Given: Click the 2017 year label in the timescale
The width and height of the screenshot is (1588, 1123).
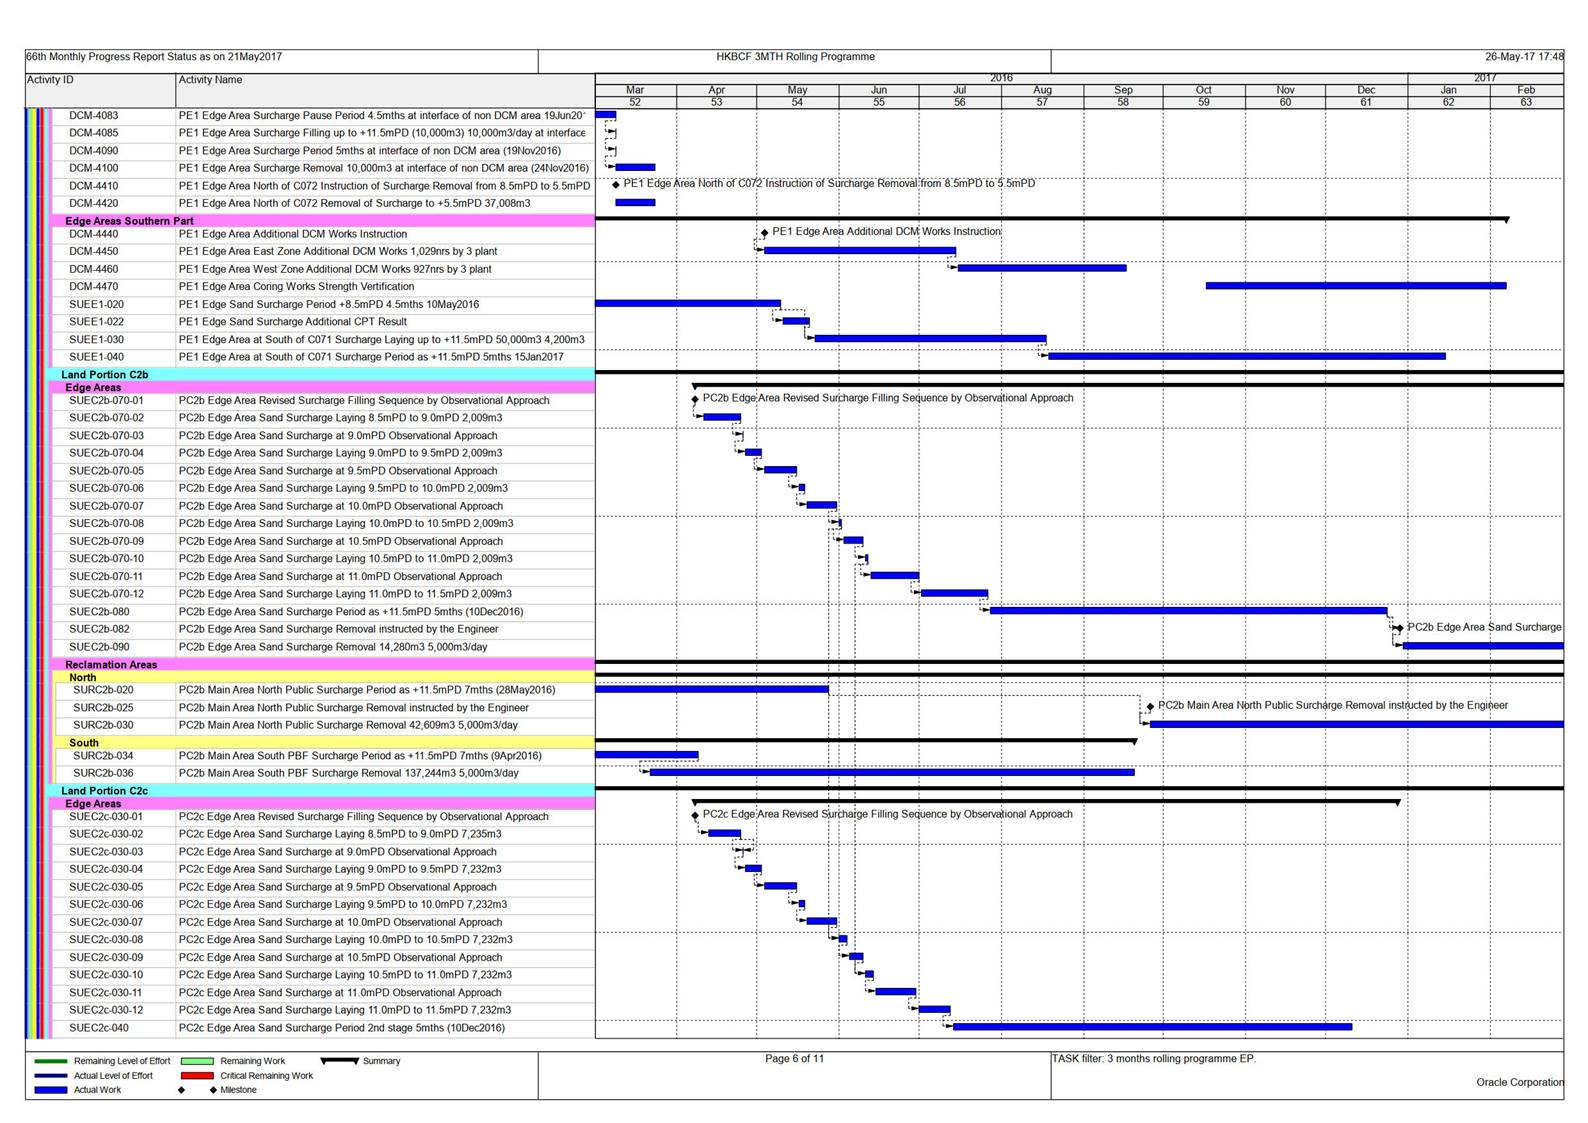Looking at the screenshot, I should [x=1485, y=78].
